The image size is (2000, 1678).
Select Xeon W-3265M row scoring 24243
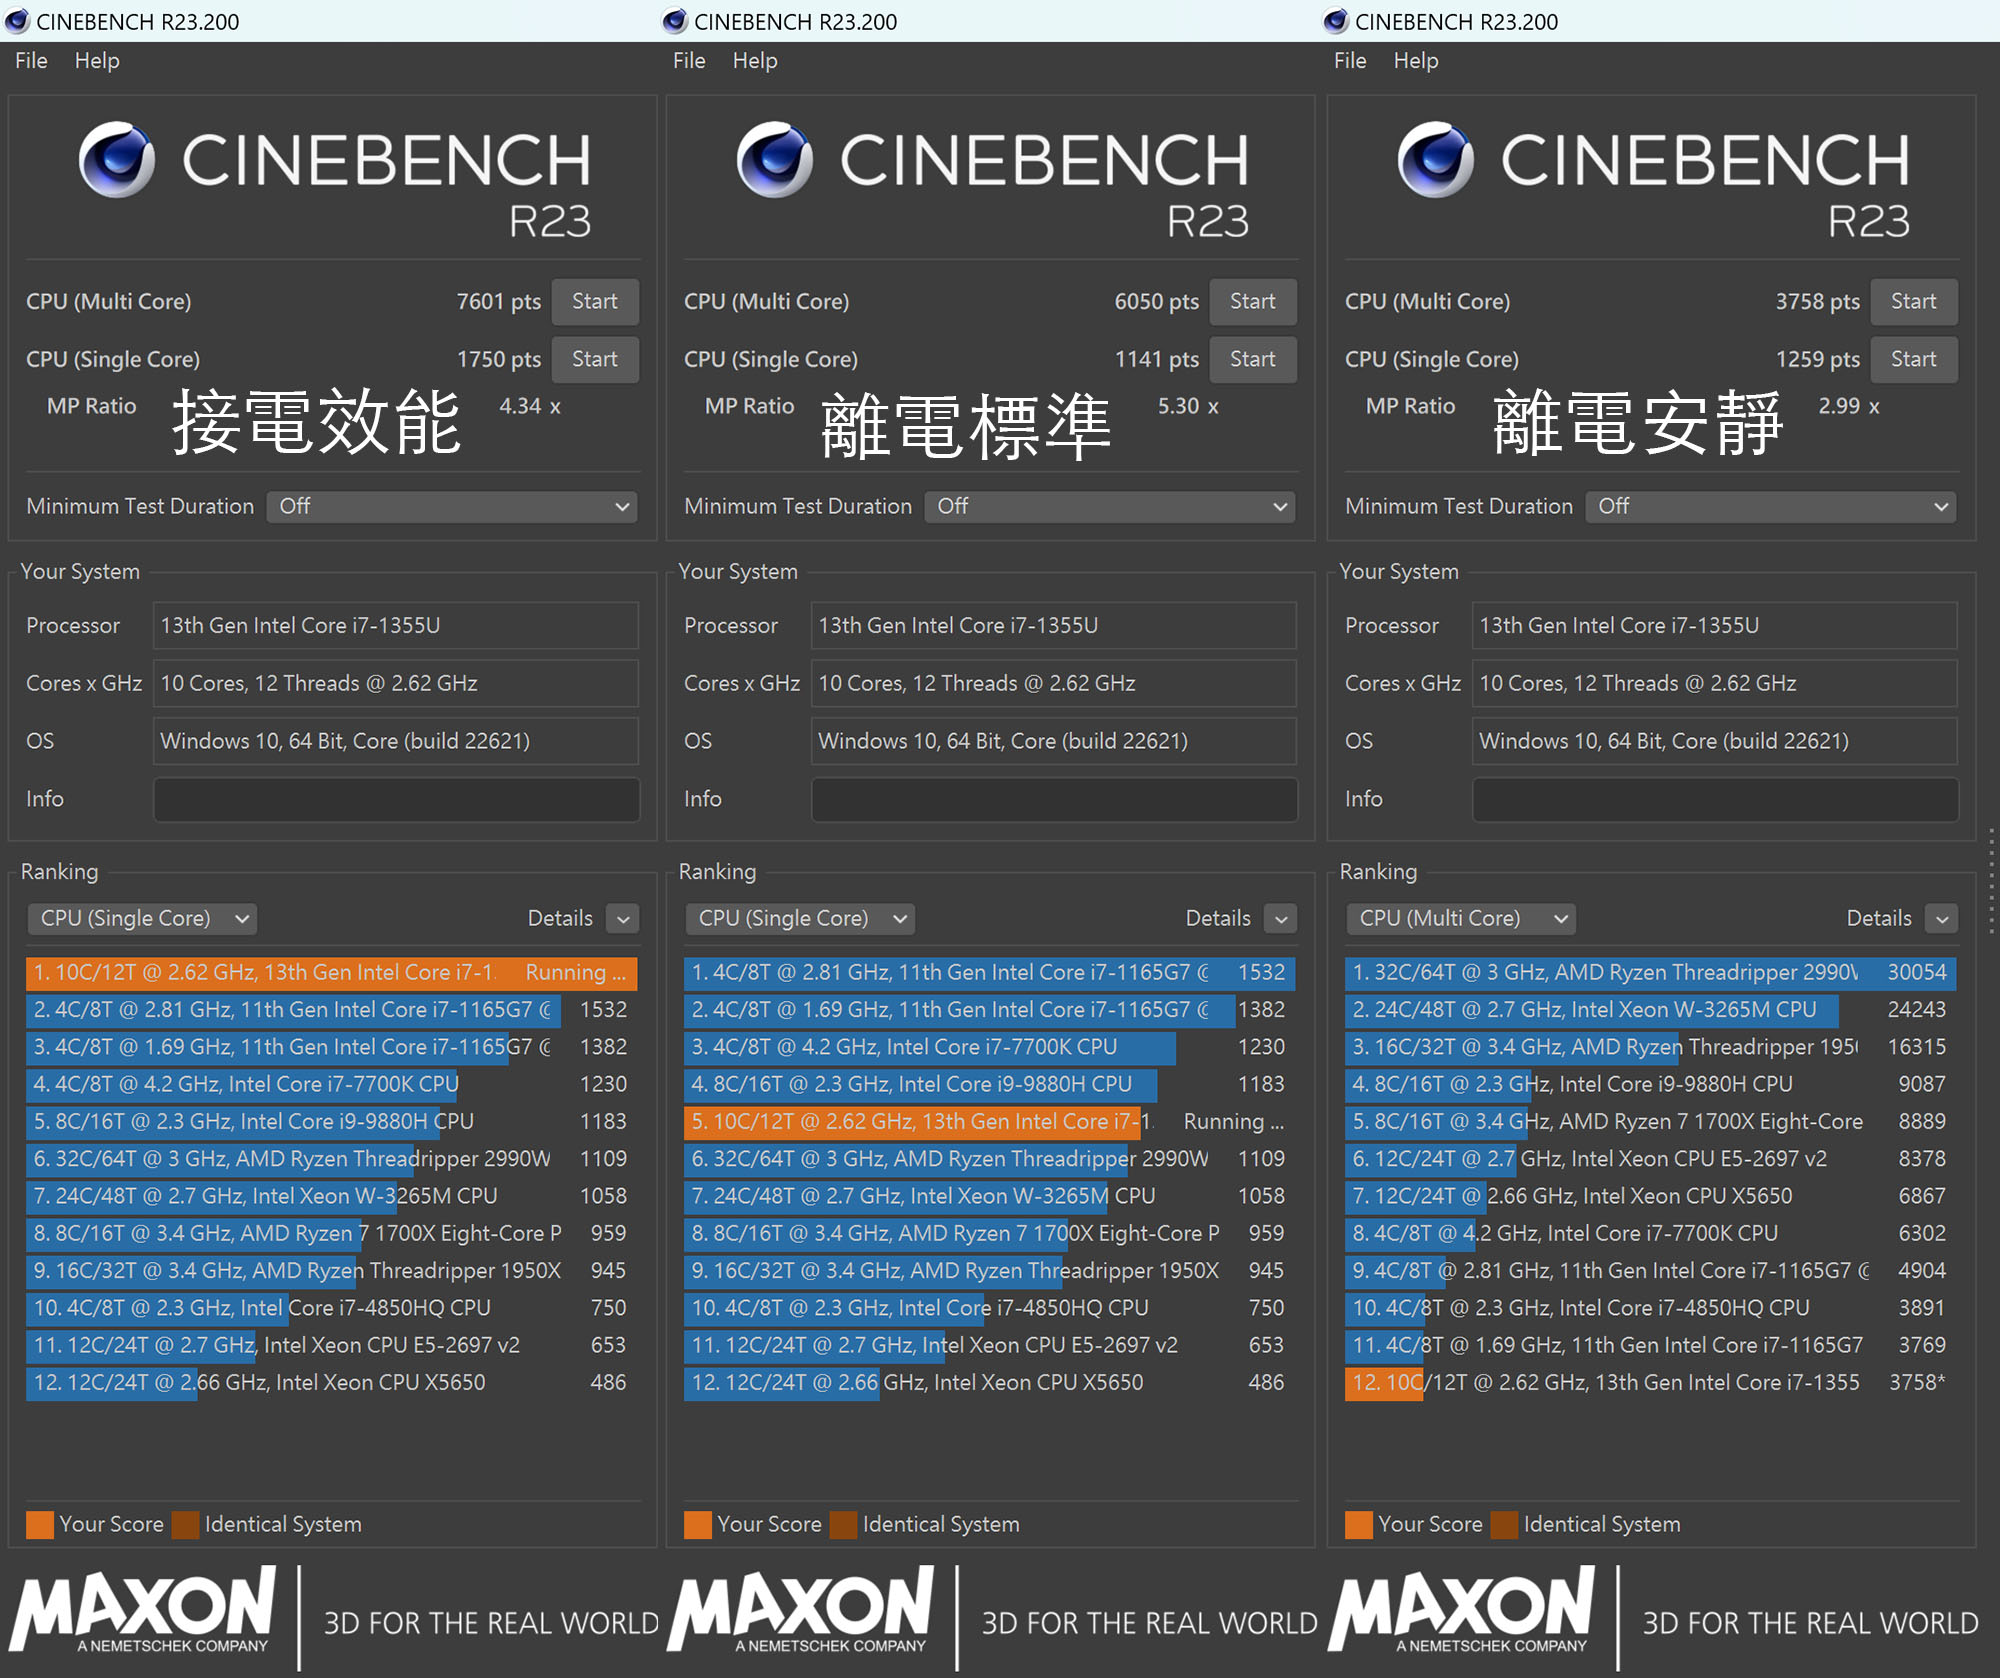coord(1651,1010)
